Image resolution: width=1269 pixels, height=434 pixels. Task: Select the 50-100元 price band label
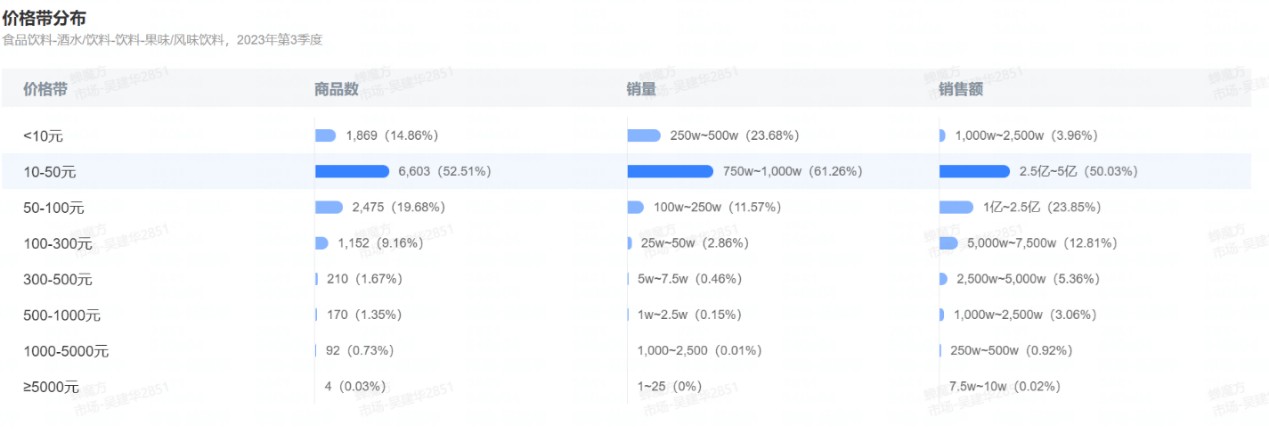(54, 208)
